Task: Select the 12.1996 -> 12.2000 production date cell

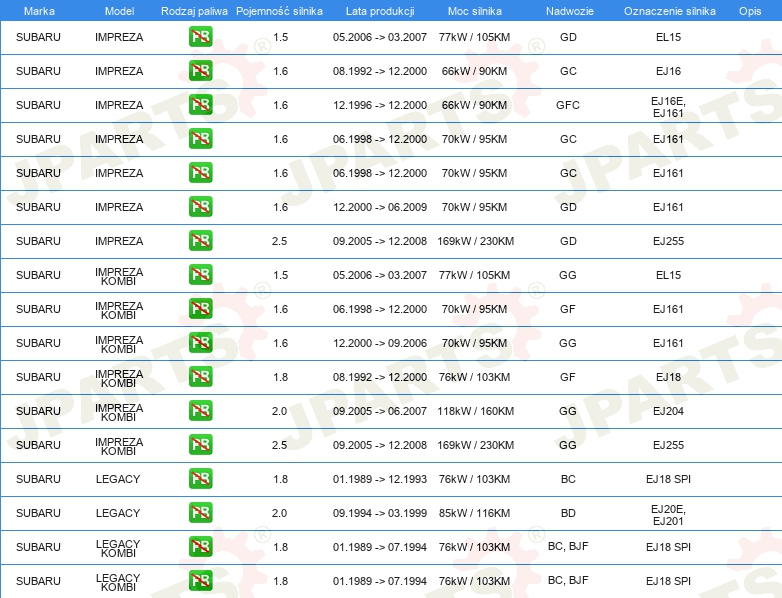Action: pyautogui.click(x=380, y=105)
